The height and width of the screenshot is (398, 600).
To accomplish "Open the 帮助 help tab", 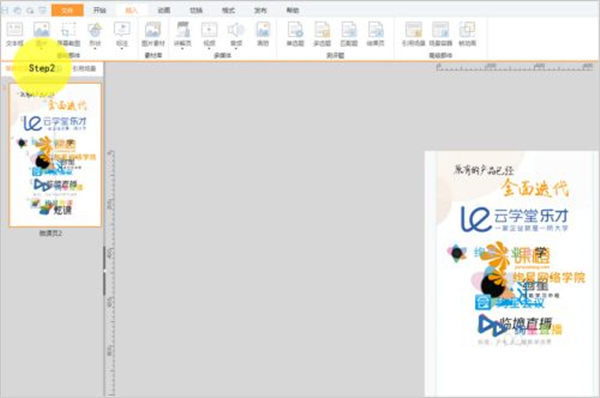I will [x=292, y=10].
